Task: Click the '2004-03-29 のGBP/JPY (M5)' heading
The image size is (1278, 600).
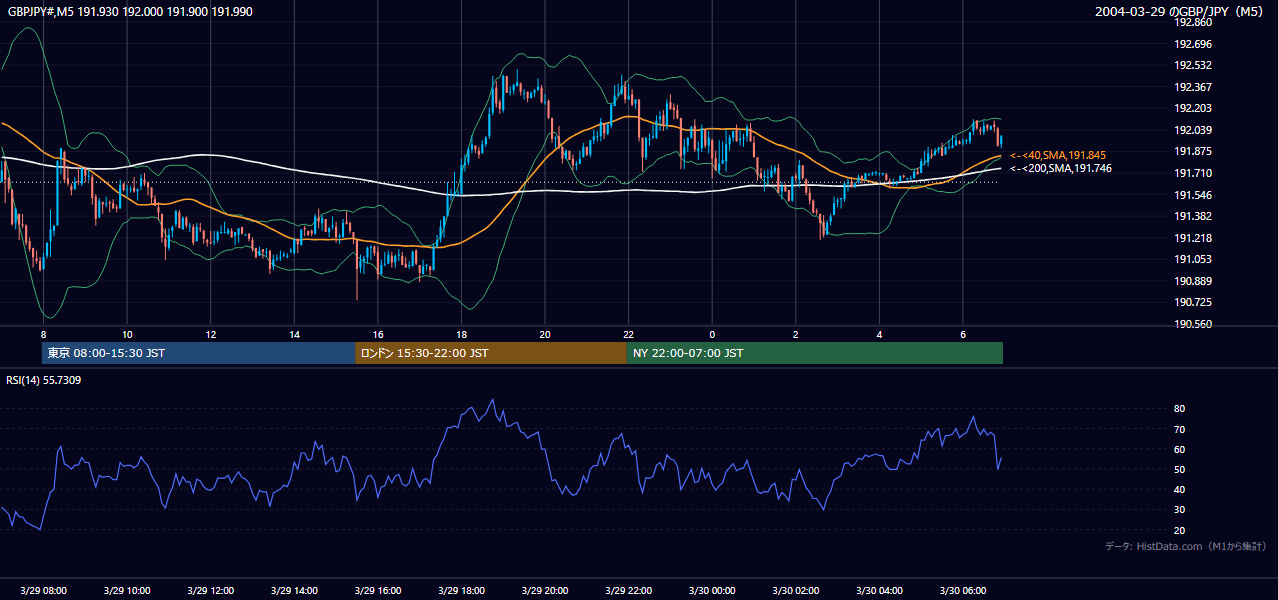Action: click(1181, 12)
